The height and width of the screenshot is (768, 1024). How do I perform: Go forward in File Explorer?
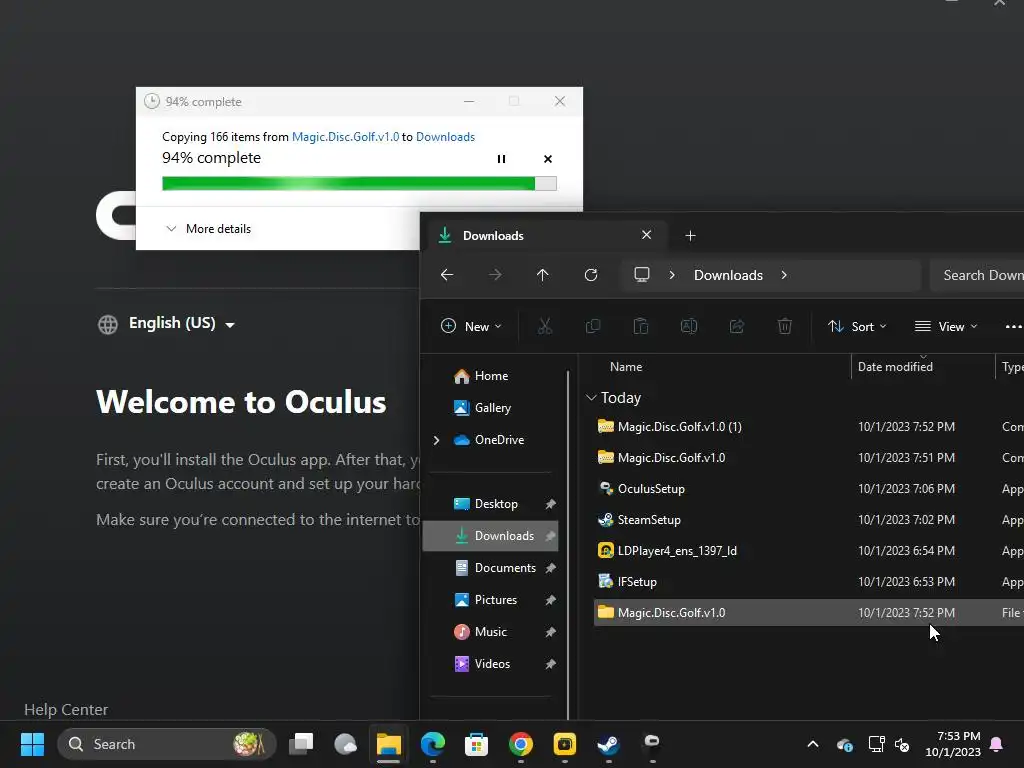tap(495, 275)
